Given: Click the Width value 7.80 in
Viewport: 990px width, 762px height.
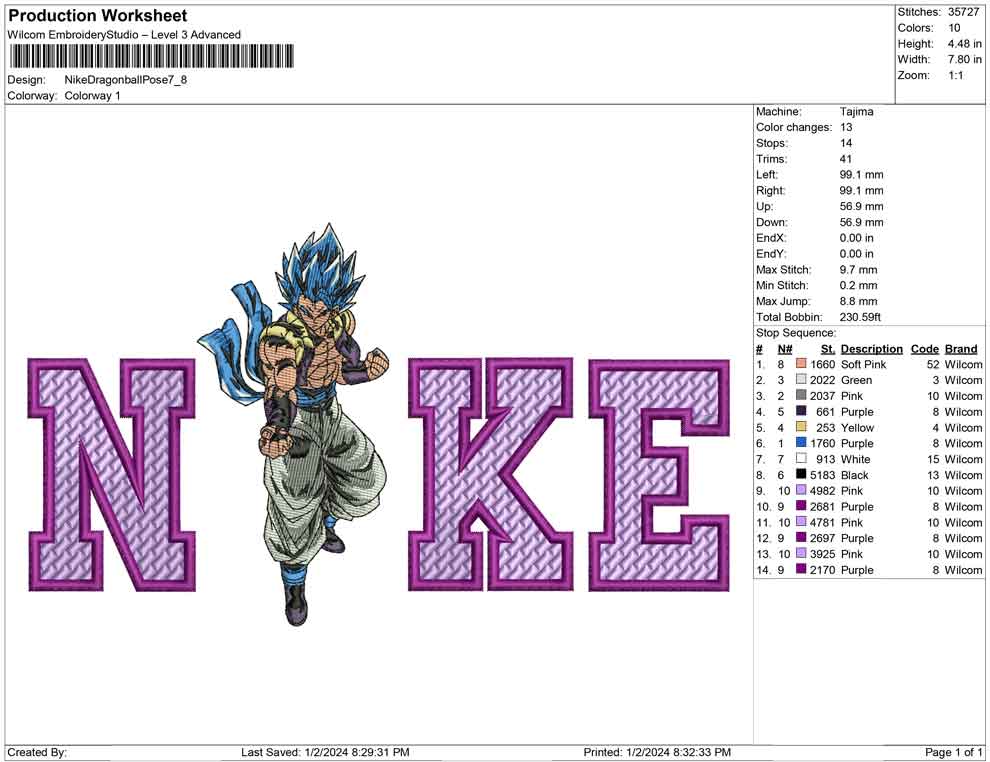Looking at the screenshot, I should 964,59.
